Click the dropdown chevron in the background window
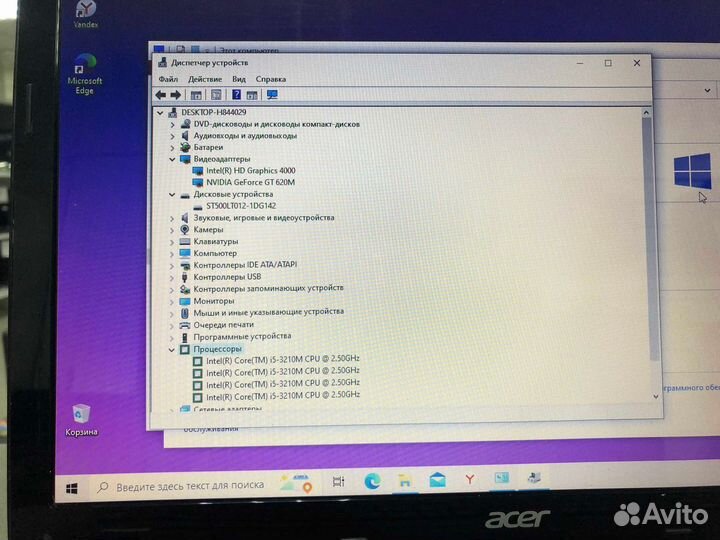 pos(707,90)
